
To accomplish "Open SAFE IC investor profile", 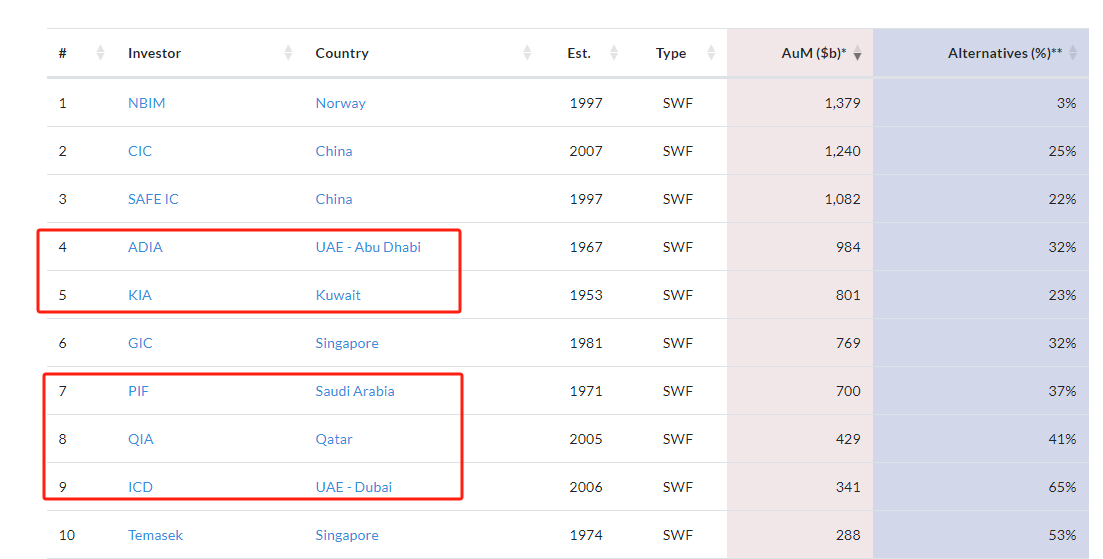I will pos(153,199).
